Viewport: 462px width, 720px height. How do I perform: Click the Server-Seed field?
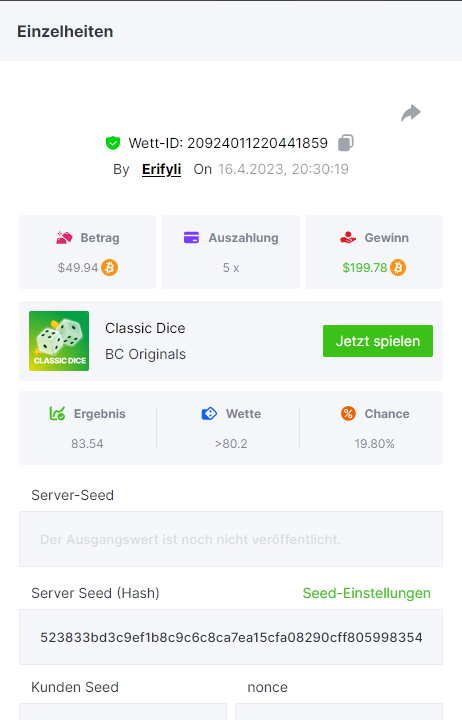[231, 539]
